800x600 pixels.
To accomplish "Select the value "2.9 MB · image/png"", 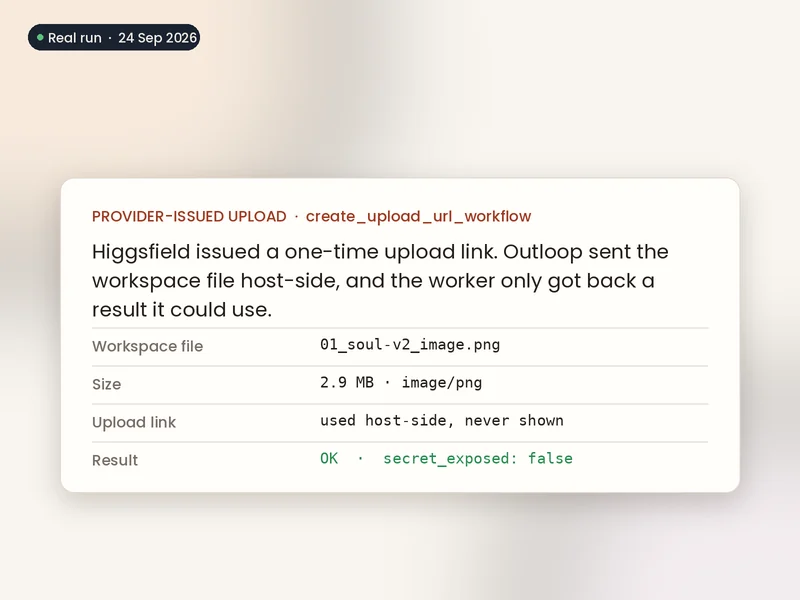I will pyautogui.click(x=401, y=383).
